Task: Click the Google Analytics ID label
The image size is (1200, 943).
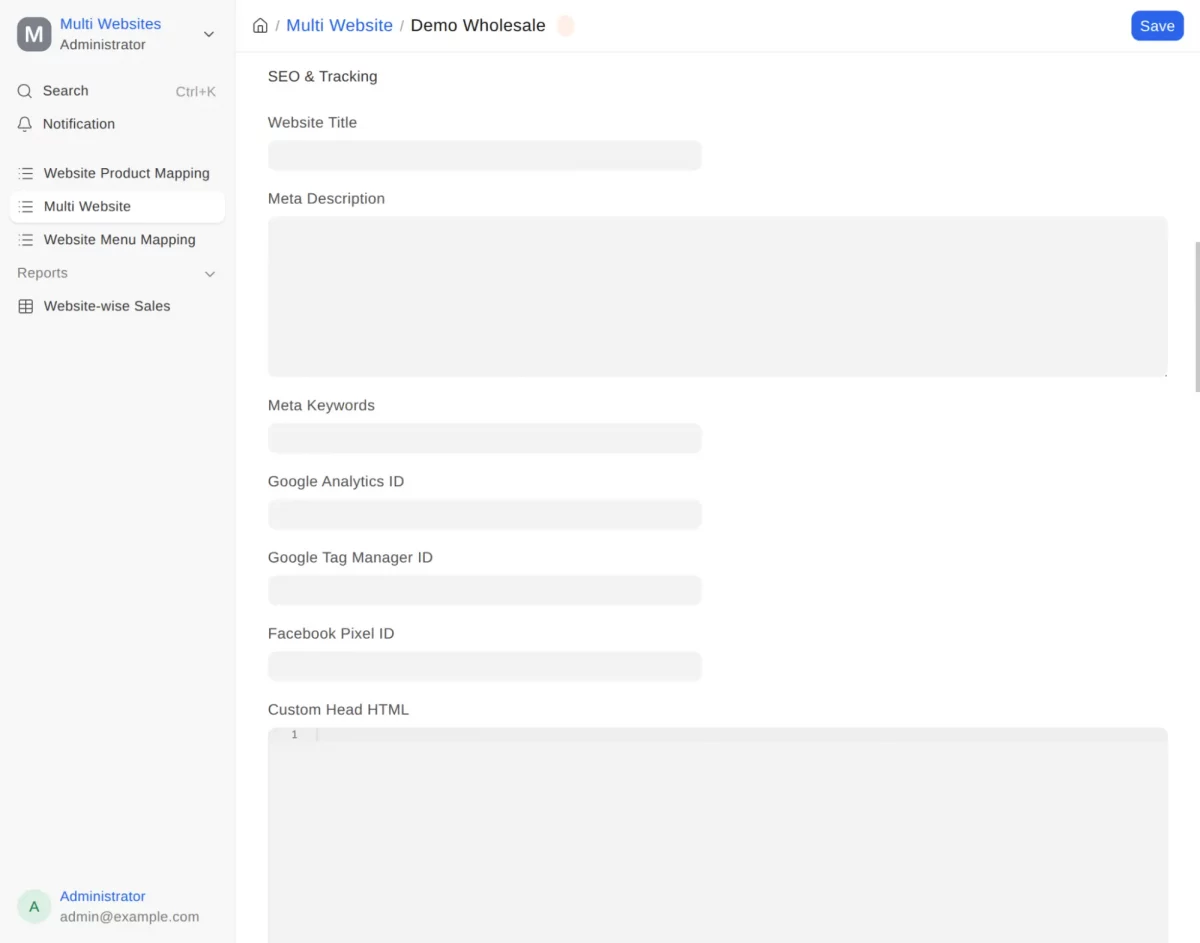Action: point(336,481)
